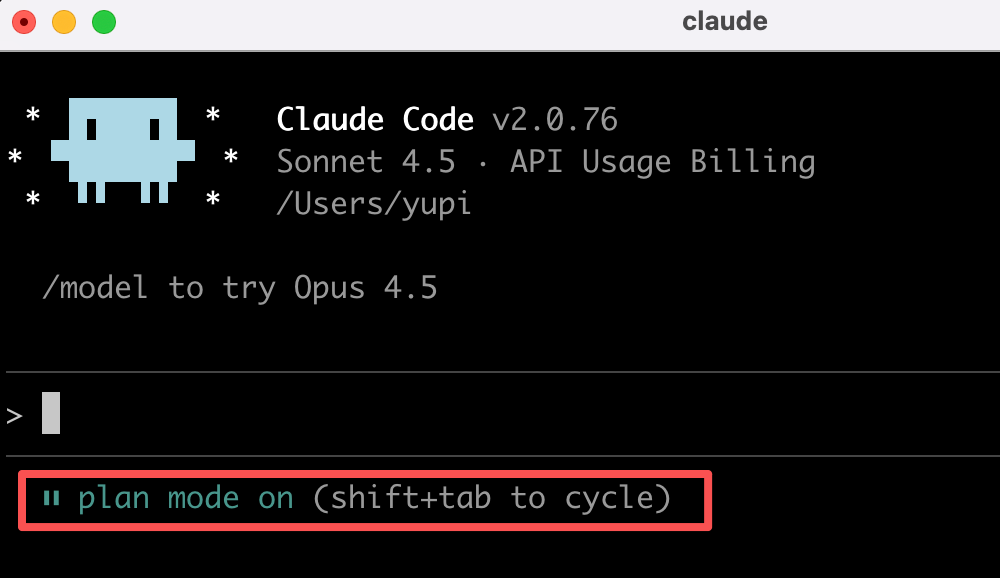Viewport: 1000px width, 578px height.
Task: Click the /Users/yupi working directory path
Action: [374, 204]
